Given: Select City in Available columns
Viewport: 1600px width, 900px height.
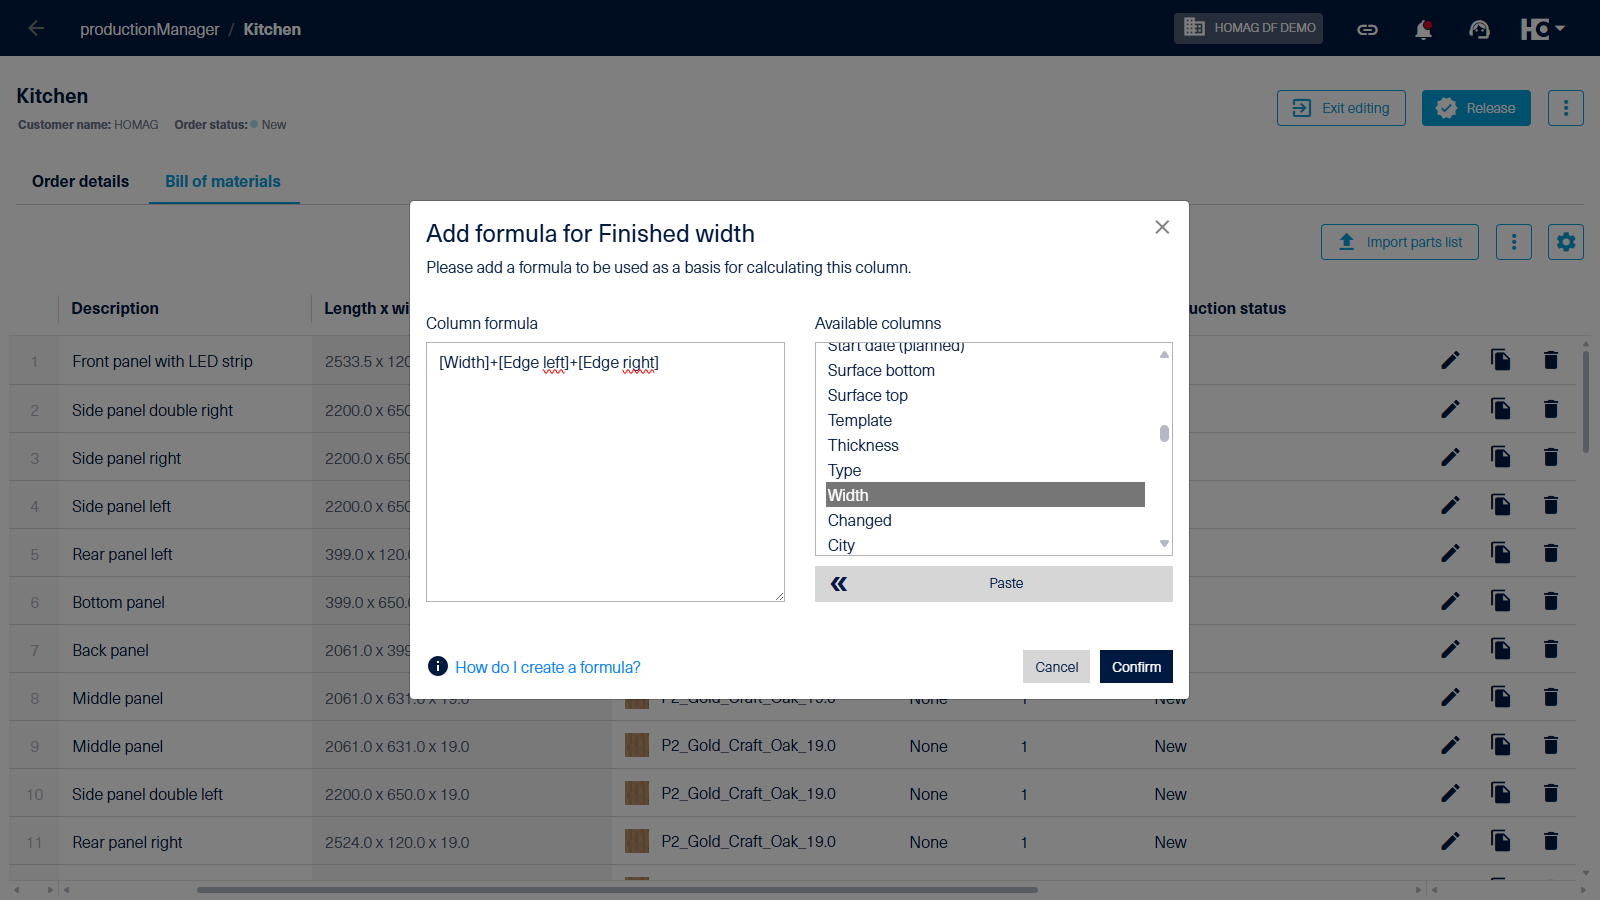Looking at the screenshot, I should point(985,545).
